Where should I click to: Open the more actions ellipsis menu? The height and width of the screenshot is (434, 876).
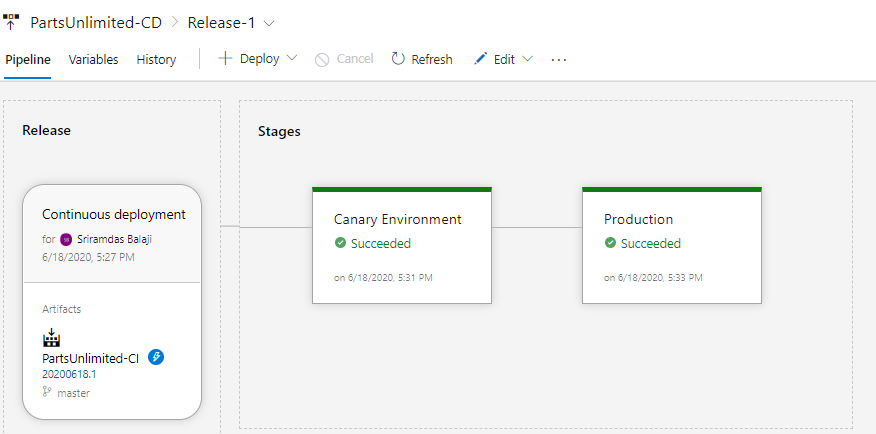tap(559, 59)
